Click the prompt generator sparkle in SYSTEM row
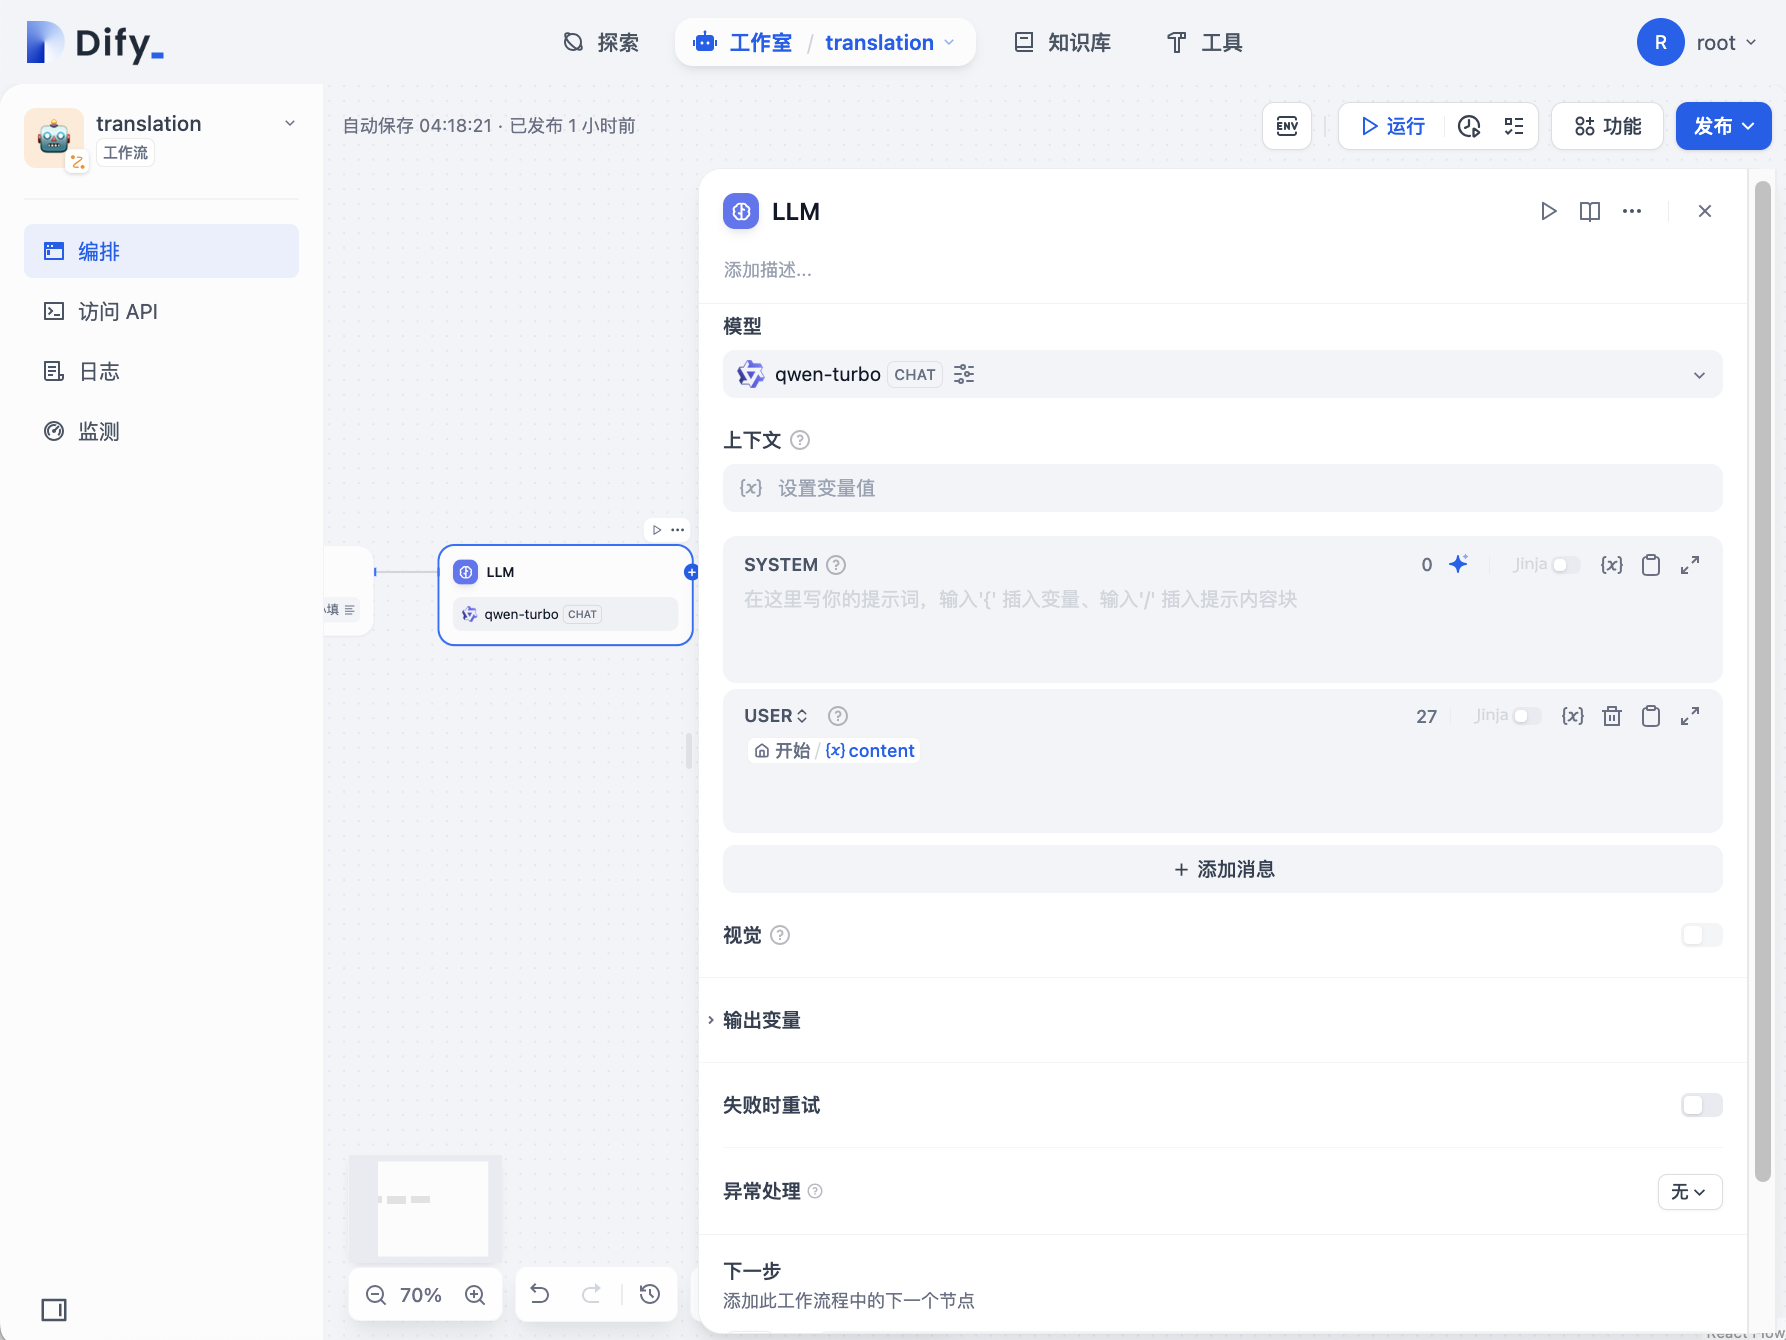 [x=1459, y=564]
